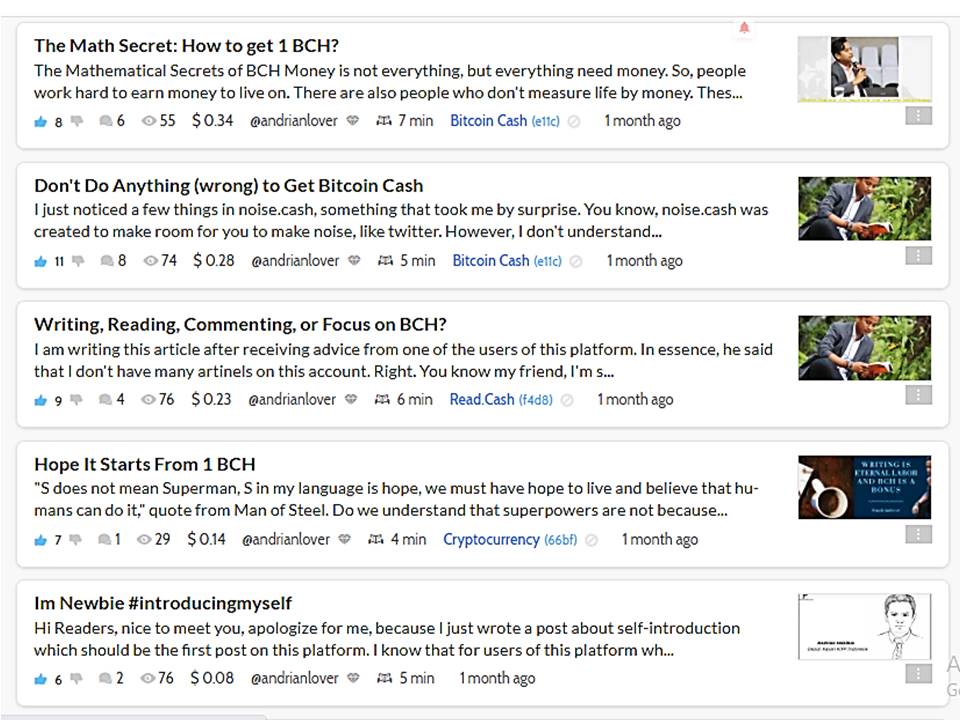
Task: Dislike 'Writing, Reading, Commenting' article
Action: [x=76, y=400]
